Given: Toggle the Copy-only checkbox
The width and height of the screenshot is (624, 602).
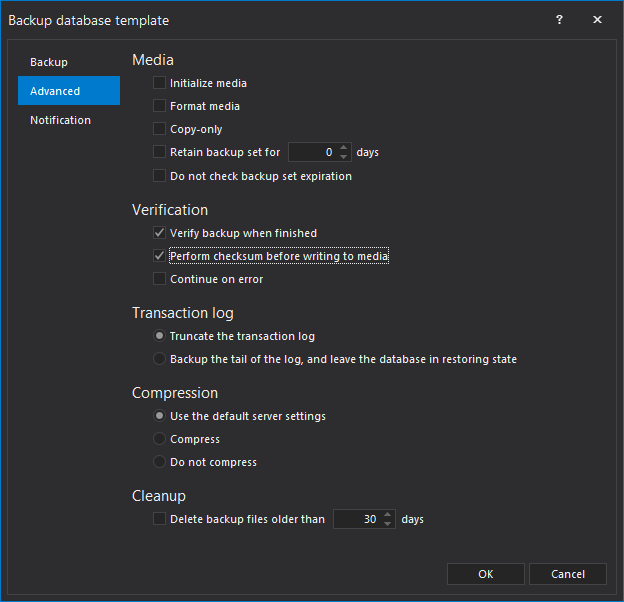Looking at the screenshot, I should pyautogui.click(x=160, y=129).
